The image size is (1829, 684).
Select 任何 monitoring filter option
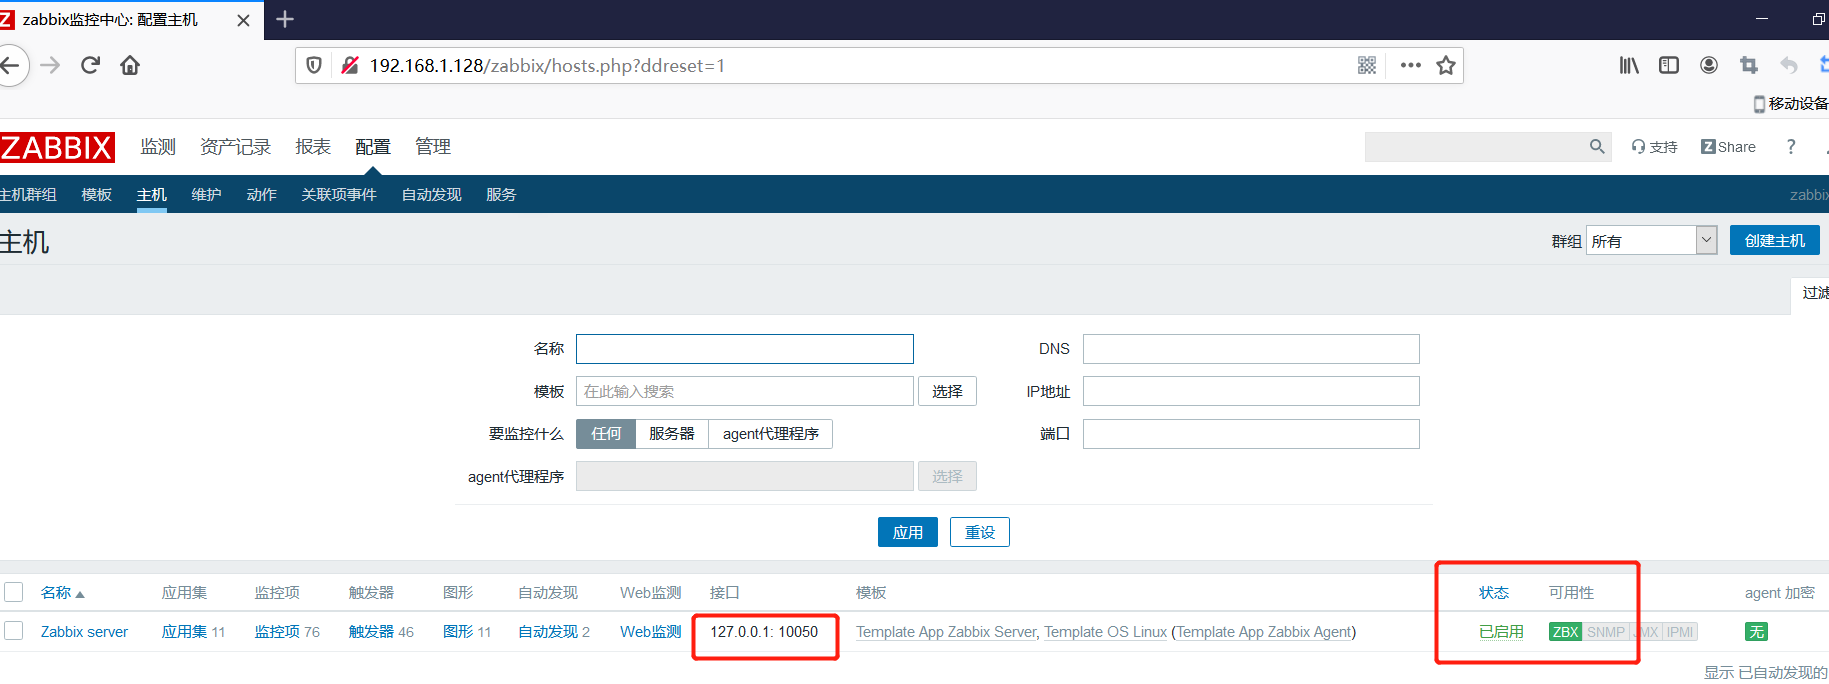pos(606,434)
